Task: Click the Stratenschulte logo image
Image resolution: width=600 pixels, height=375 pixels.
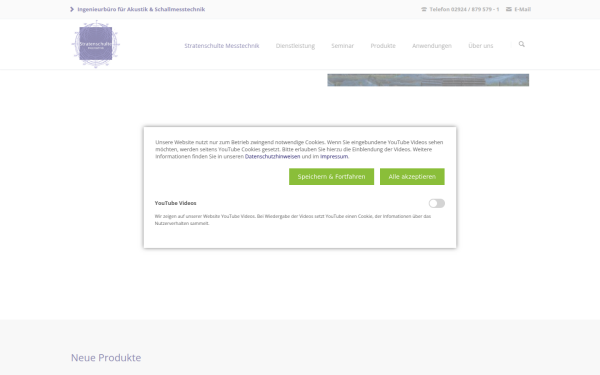Action: (x=96, y=44)
